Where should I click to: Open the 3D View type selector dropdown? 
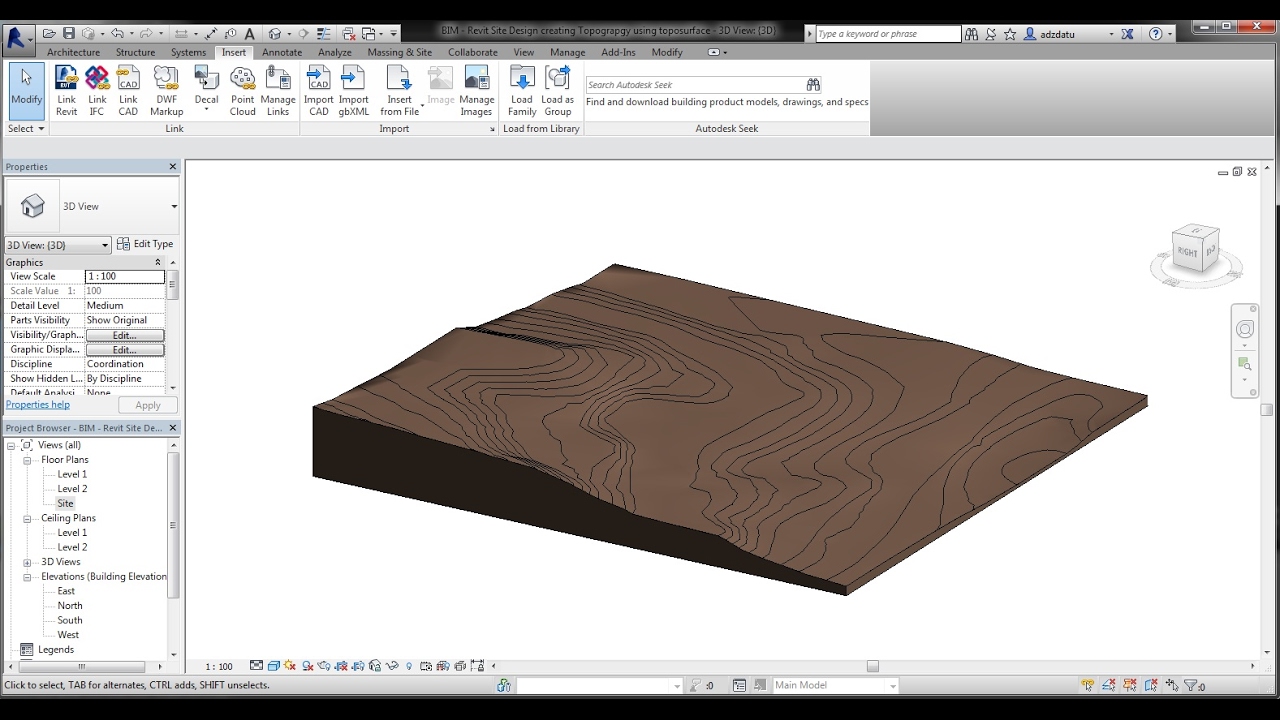coord(174,207)
